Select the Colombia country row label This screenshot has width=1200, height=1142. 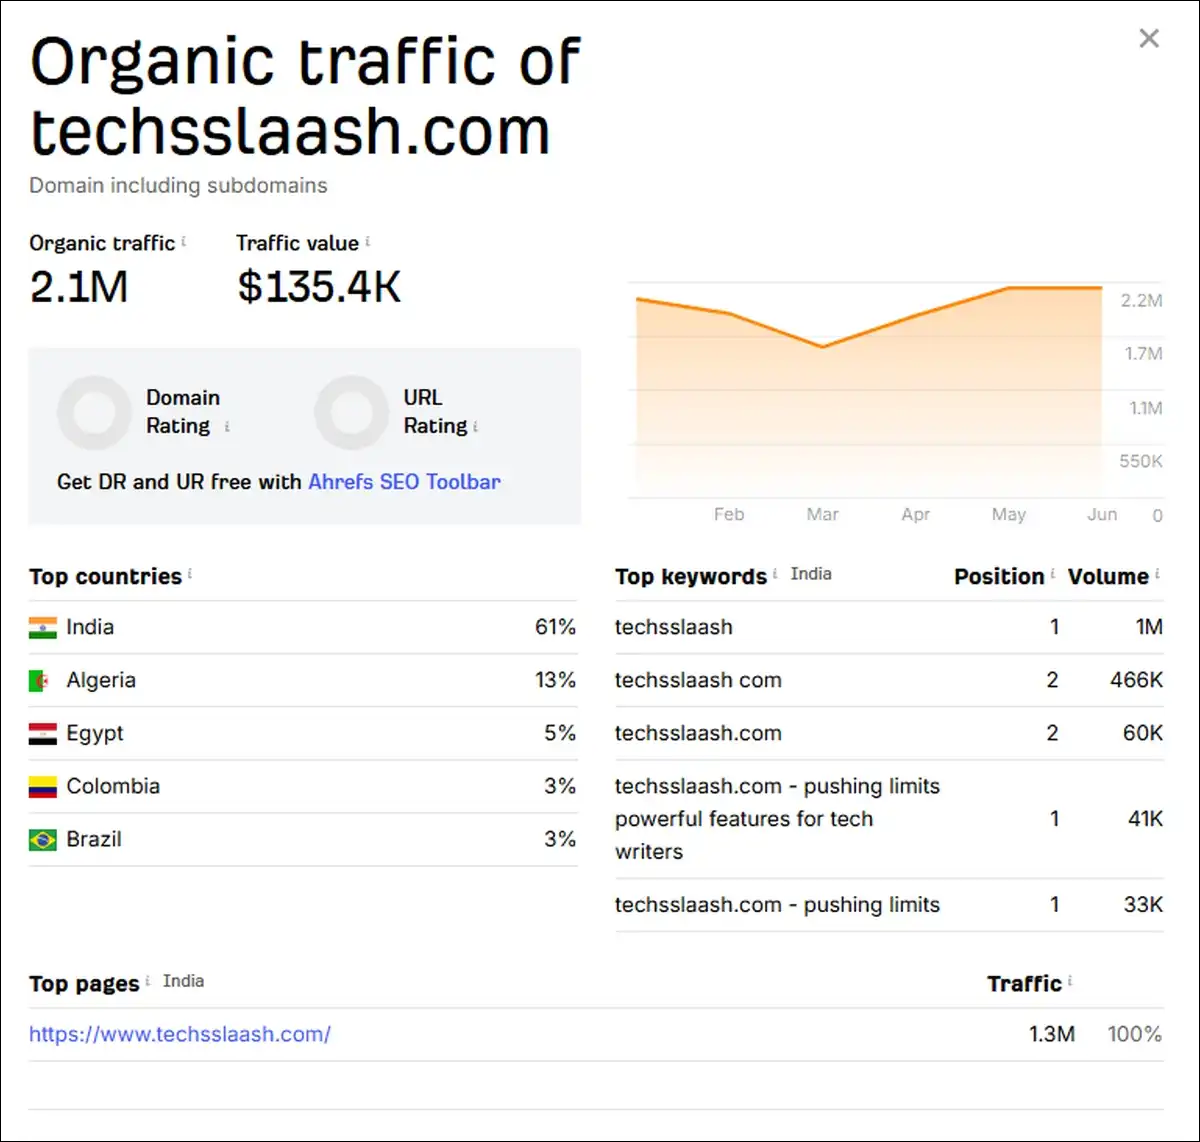pos(113,786)
